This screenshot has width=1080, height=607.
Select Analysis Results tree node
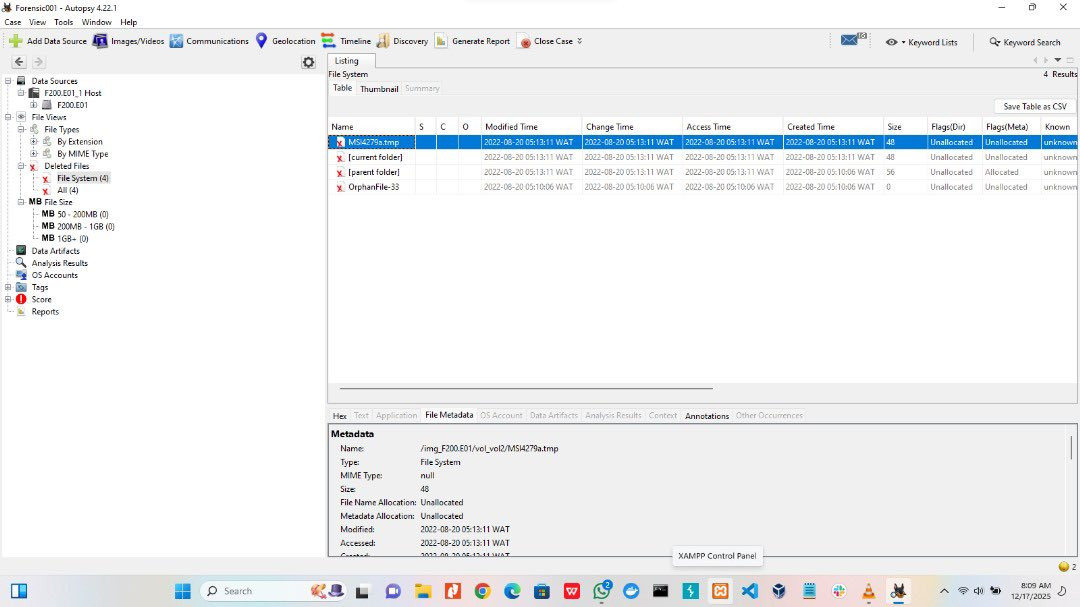point(59,263)
